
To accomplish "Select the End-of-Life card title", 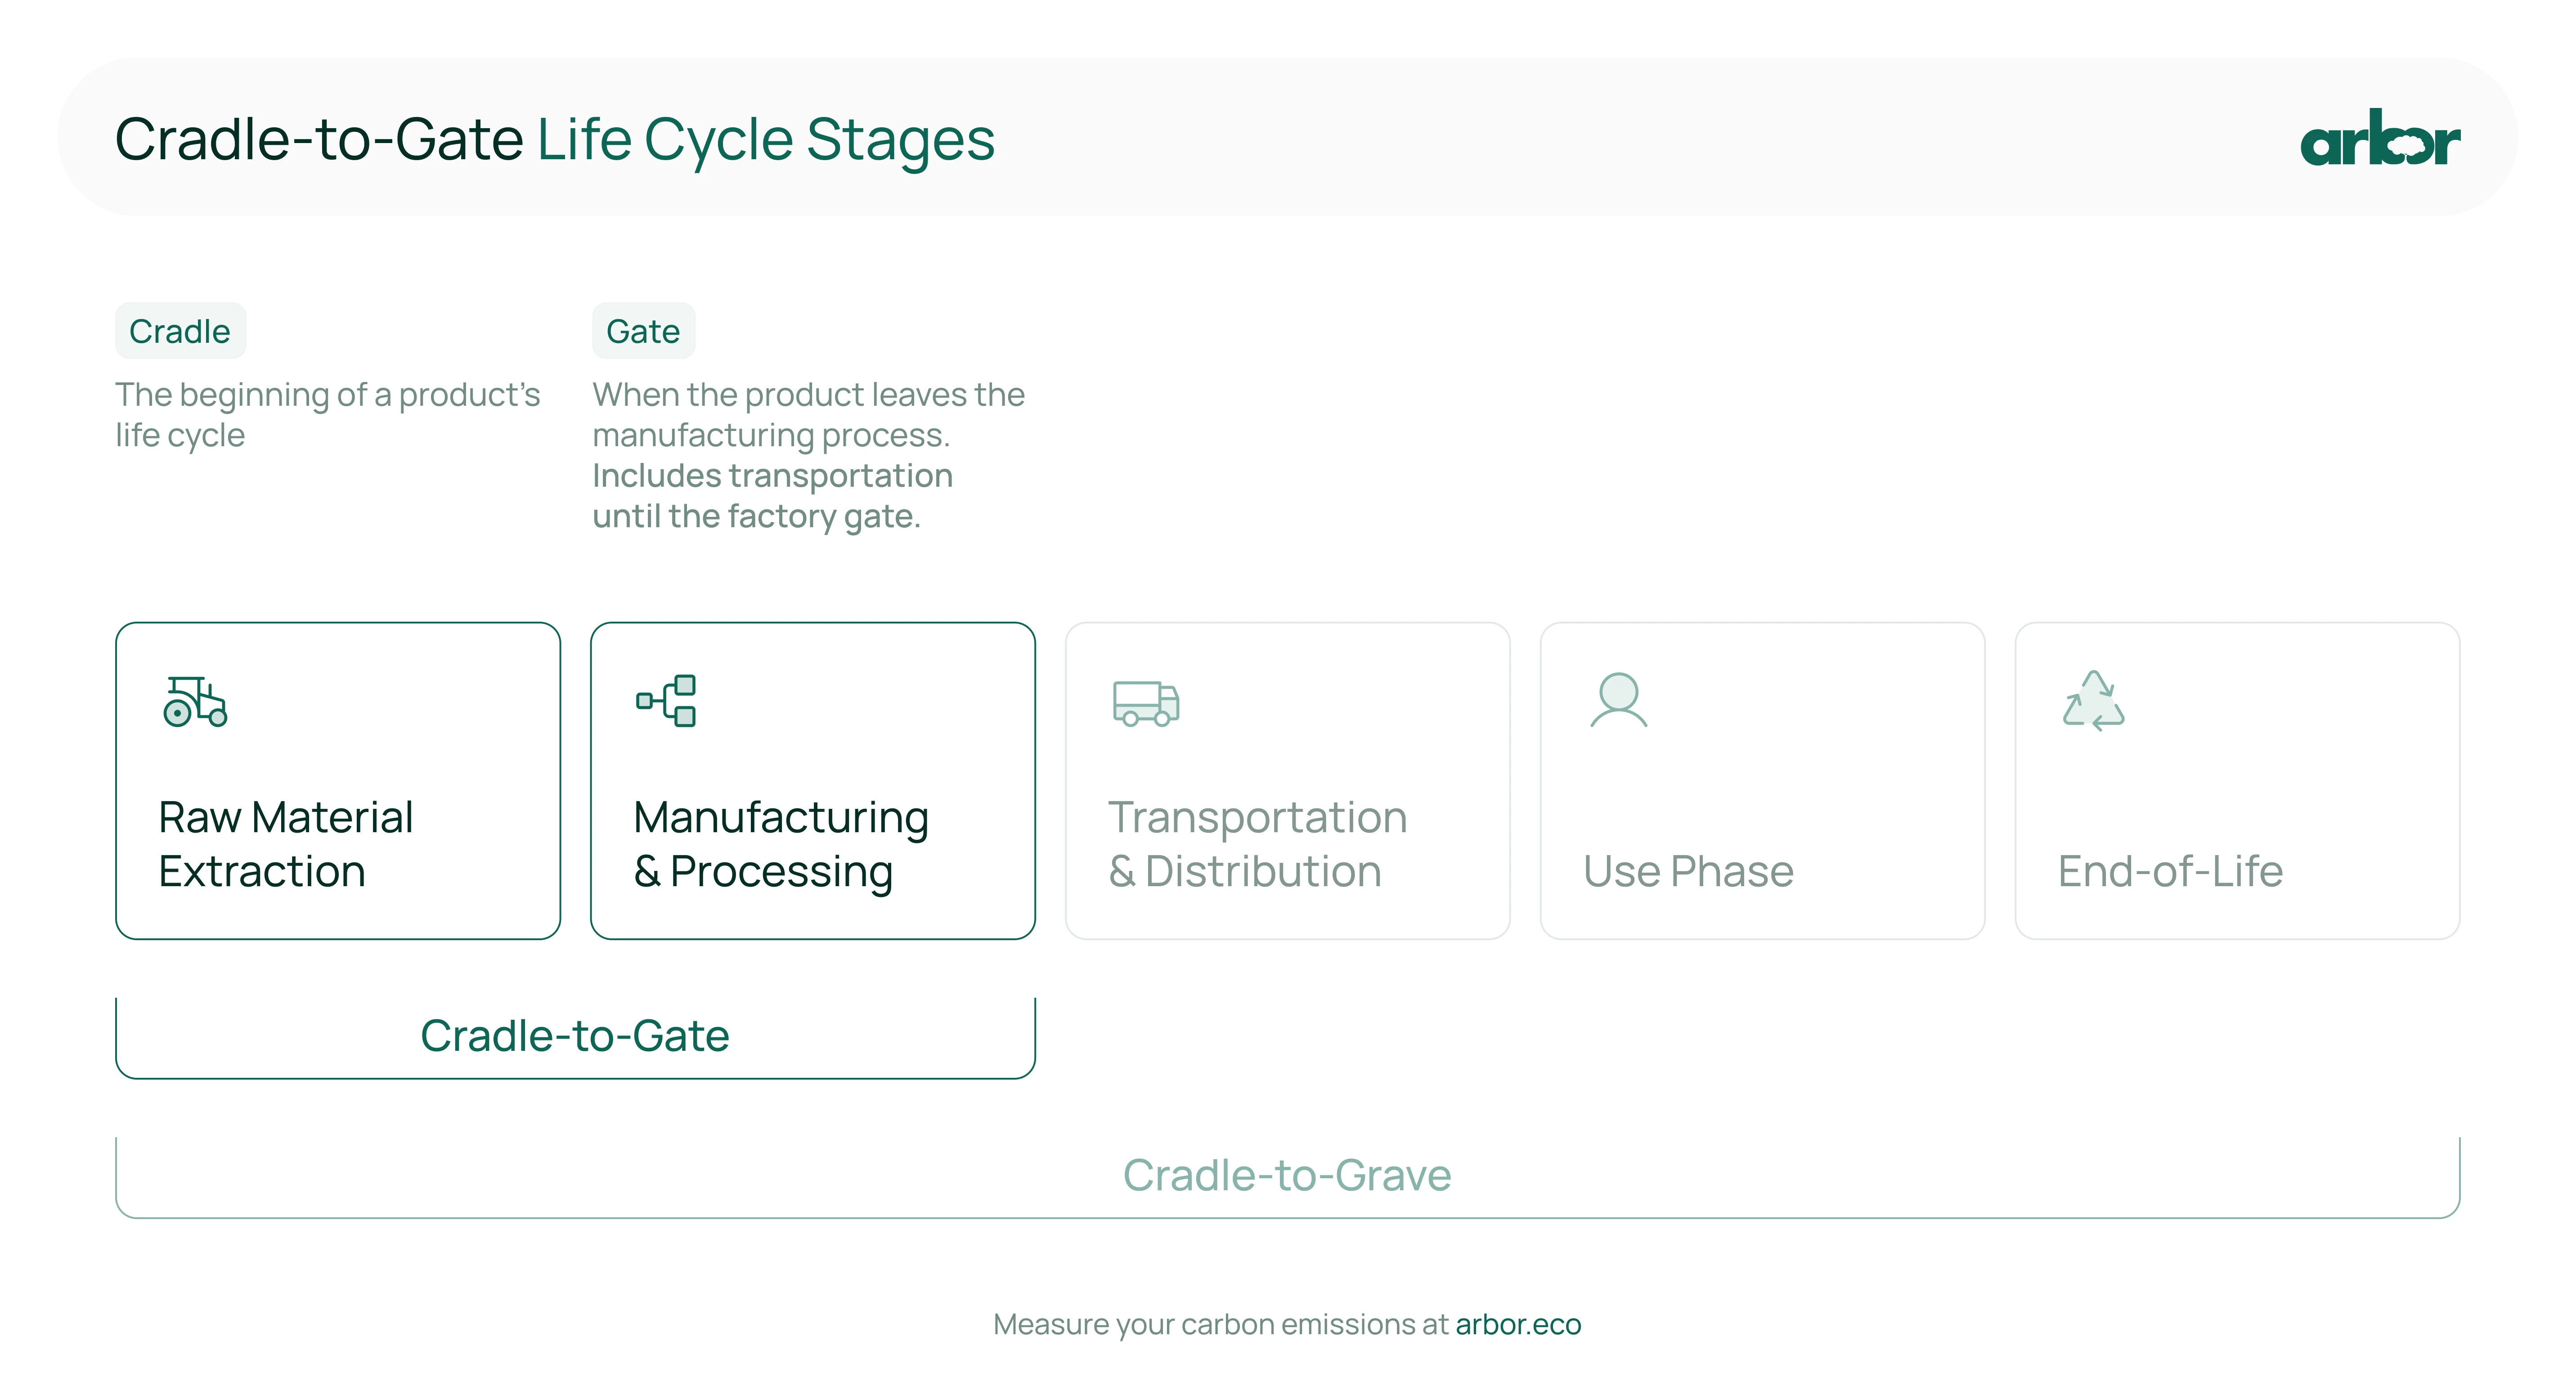I will point(2170,871).
